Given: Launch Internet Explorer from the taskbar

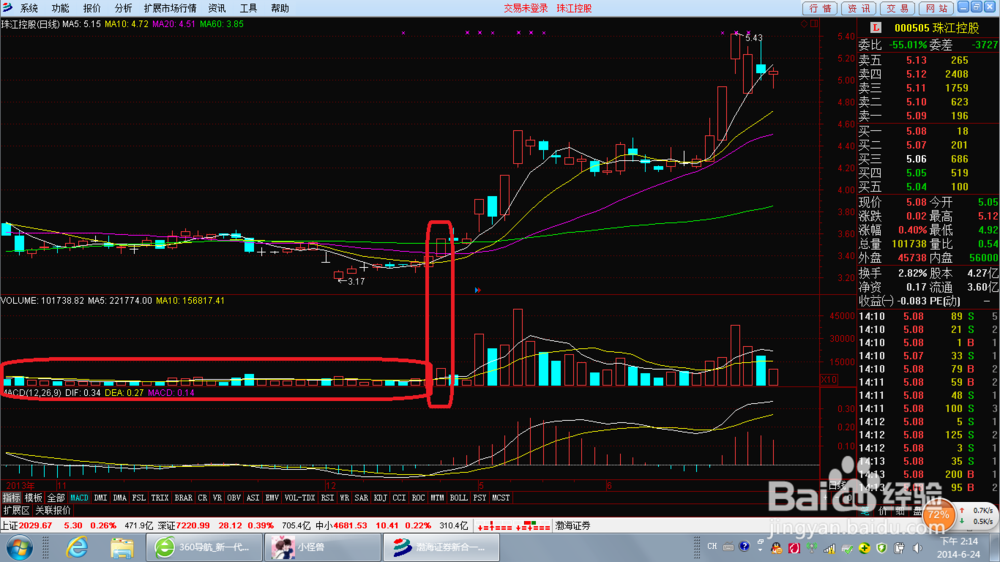Looking at the screenshot, I should coord(77,548).
